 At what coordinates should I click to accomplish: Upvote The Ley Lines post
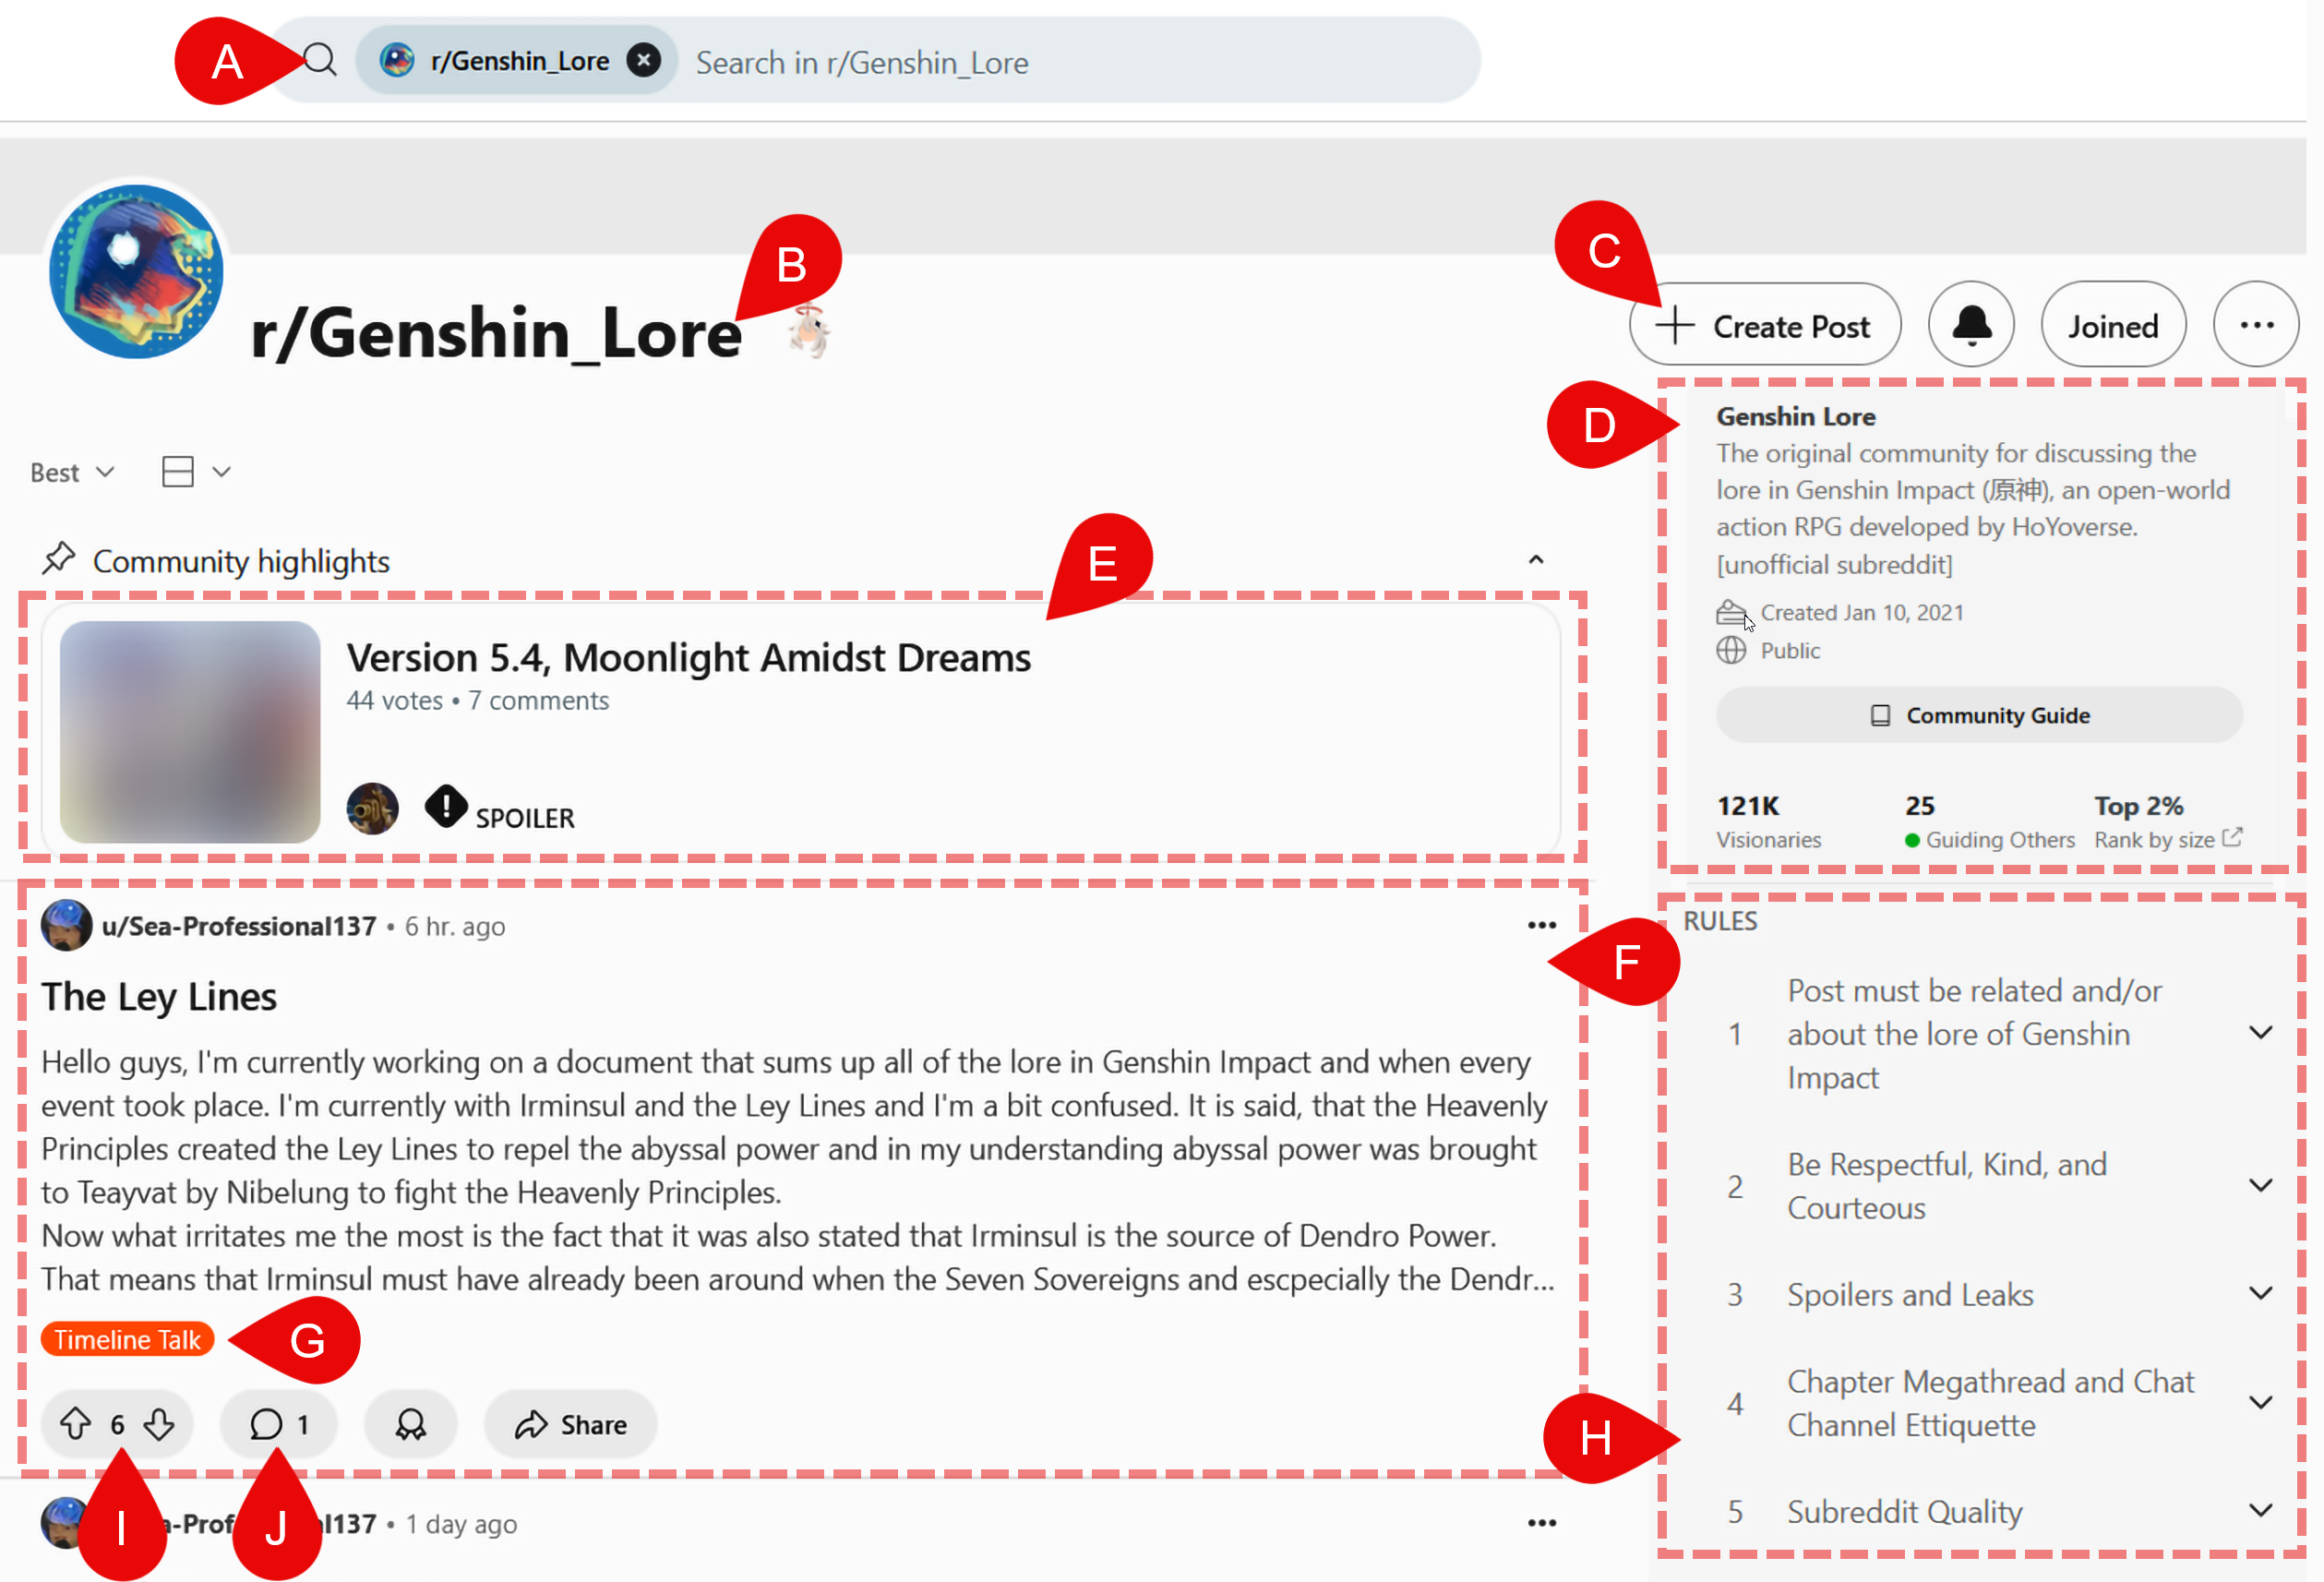76,1424
